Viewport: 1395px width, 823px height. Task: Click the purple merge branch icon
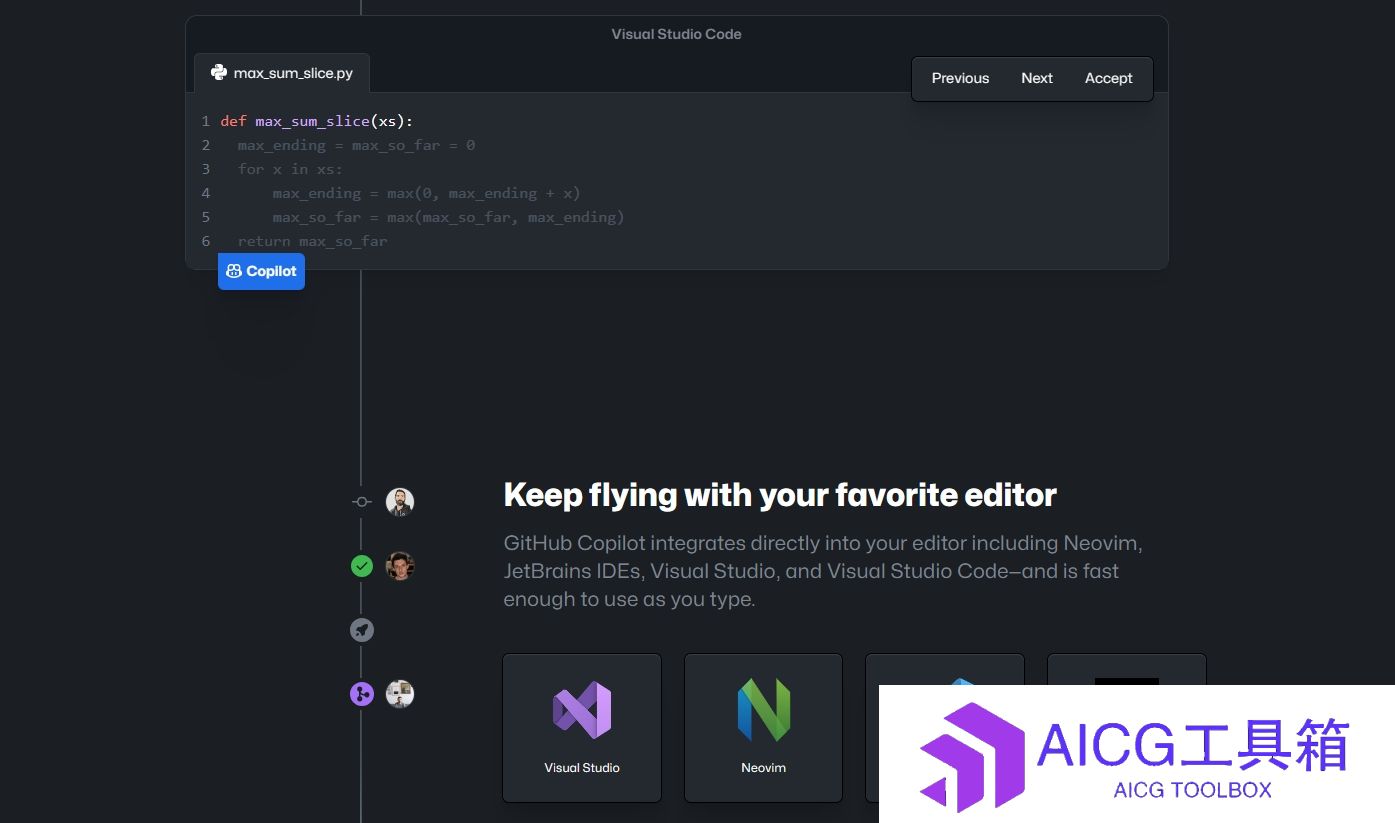(362, 694)
